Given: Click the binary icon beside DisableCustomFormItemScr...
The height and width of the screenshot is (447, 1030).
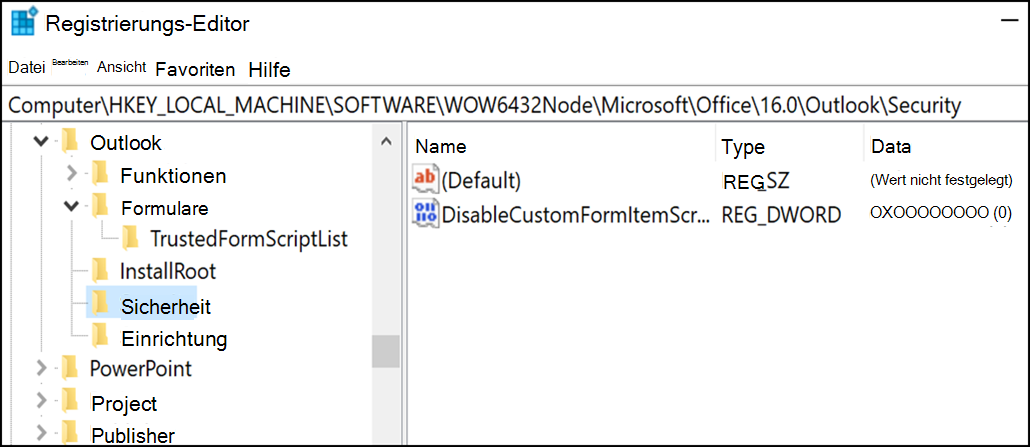Looking at the screenshot, I should tap(424, 214).
